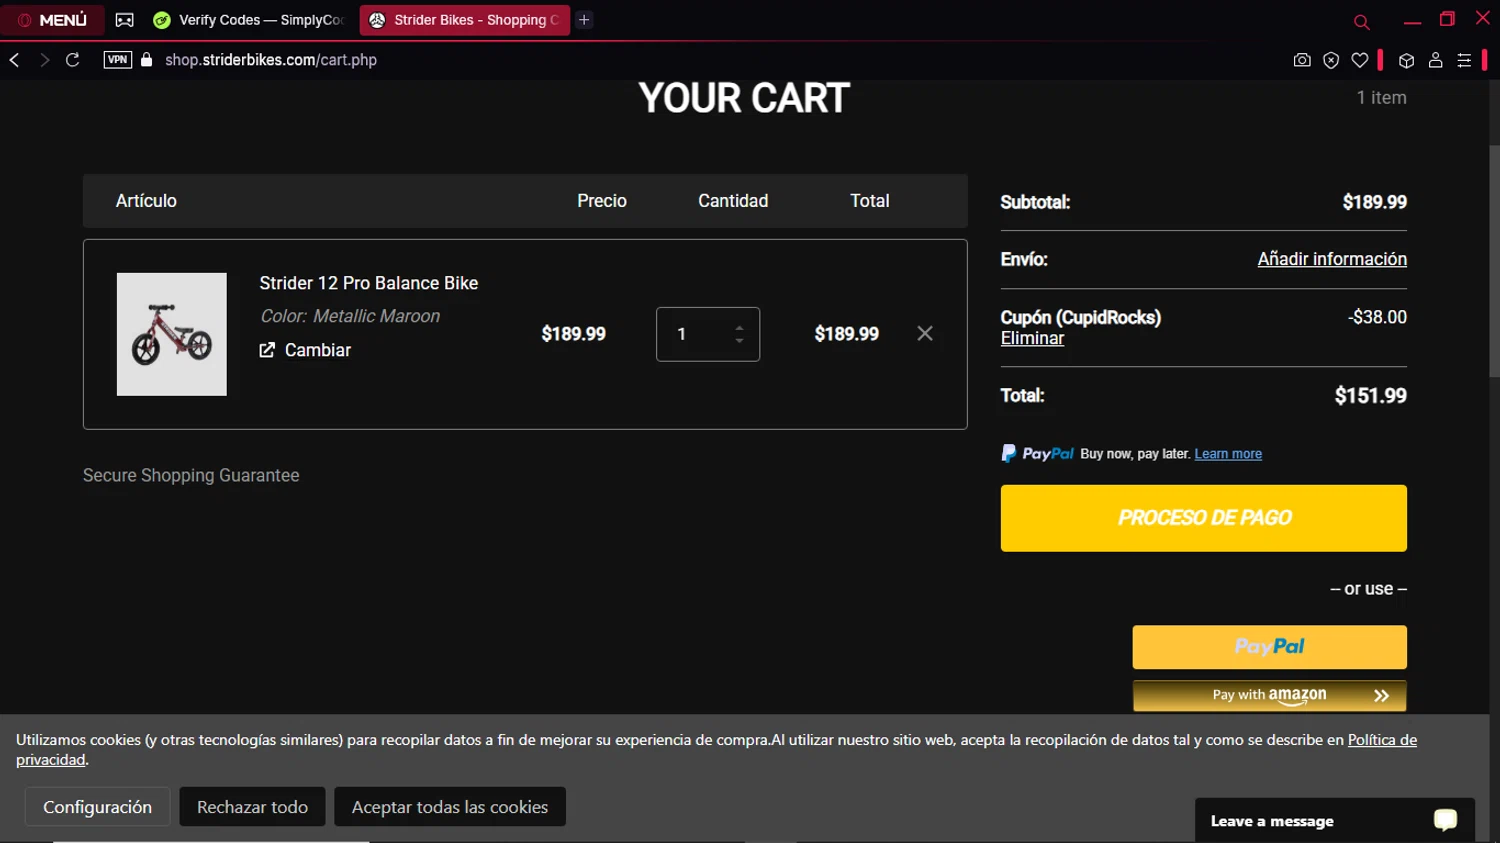The width and height of the screenshot is (1500, 843).
Task: Open the extensions cube icon
Action: coord(1406,60)
